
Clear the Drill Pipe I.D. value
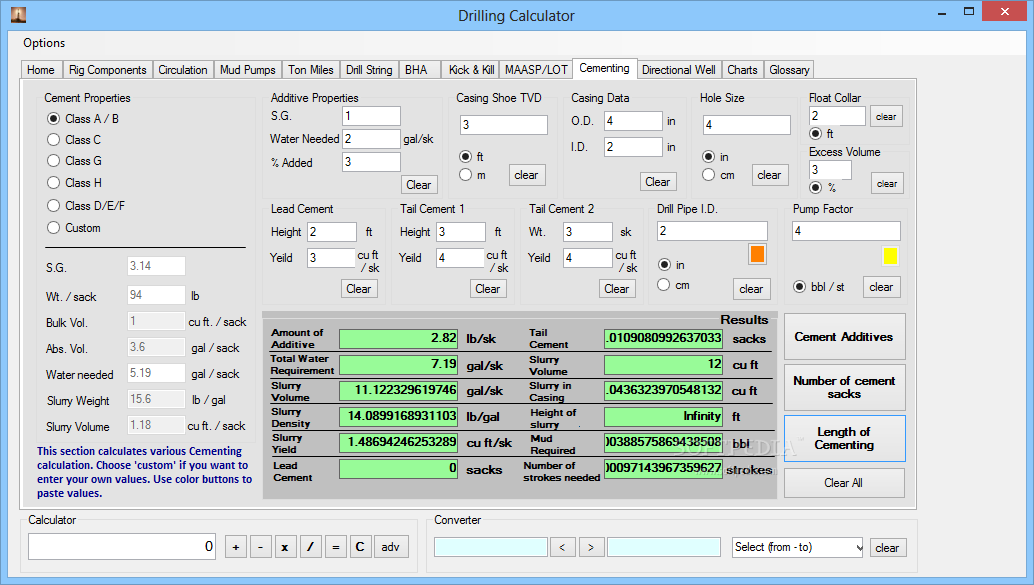751,288
